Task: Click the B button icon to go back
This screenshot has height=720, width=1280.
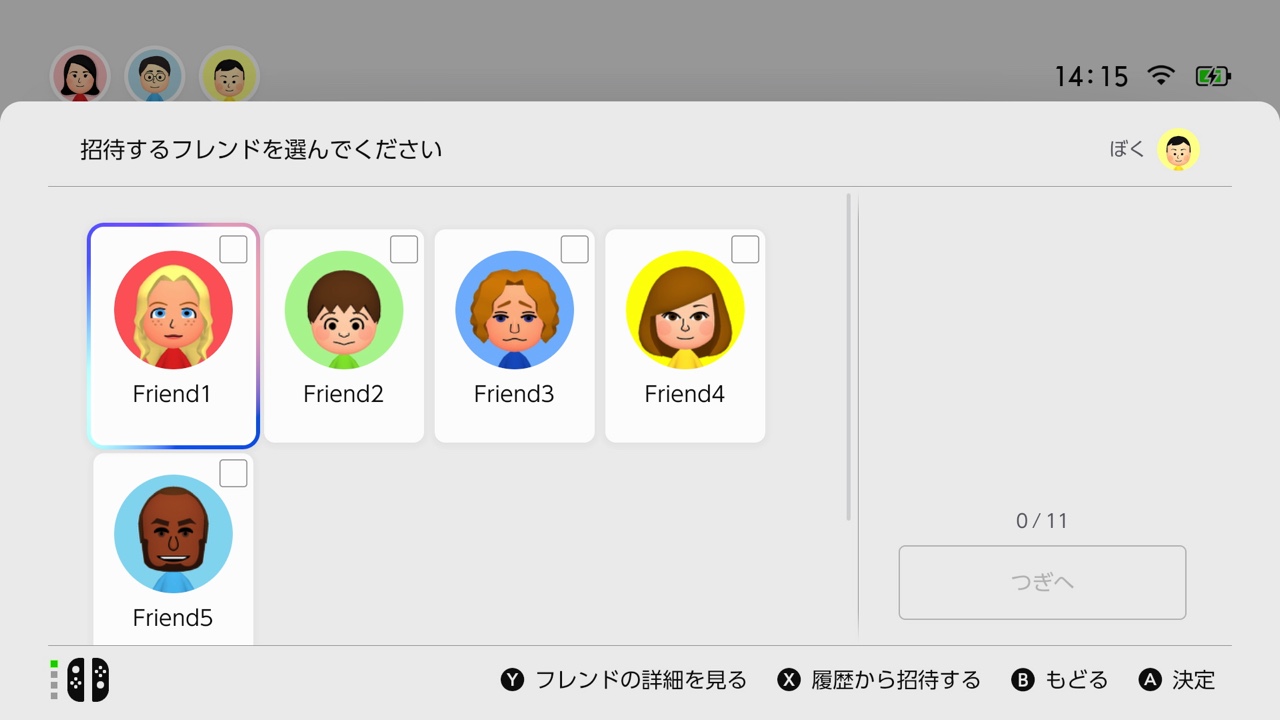Action: point(1023,680)
